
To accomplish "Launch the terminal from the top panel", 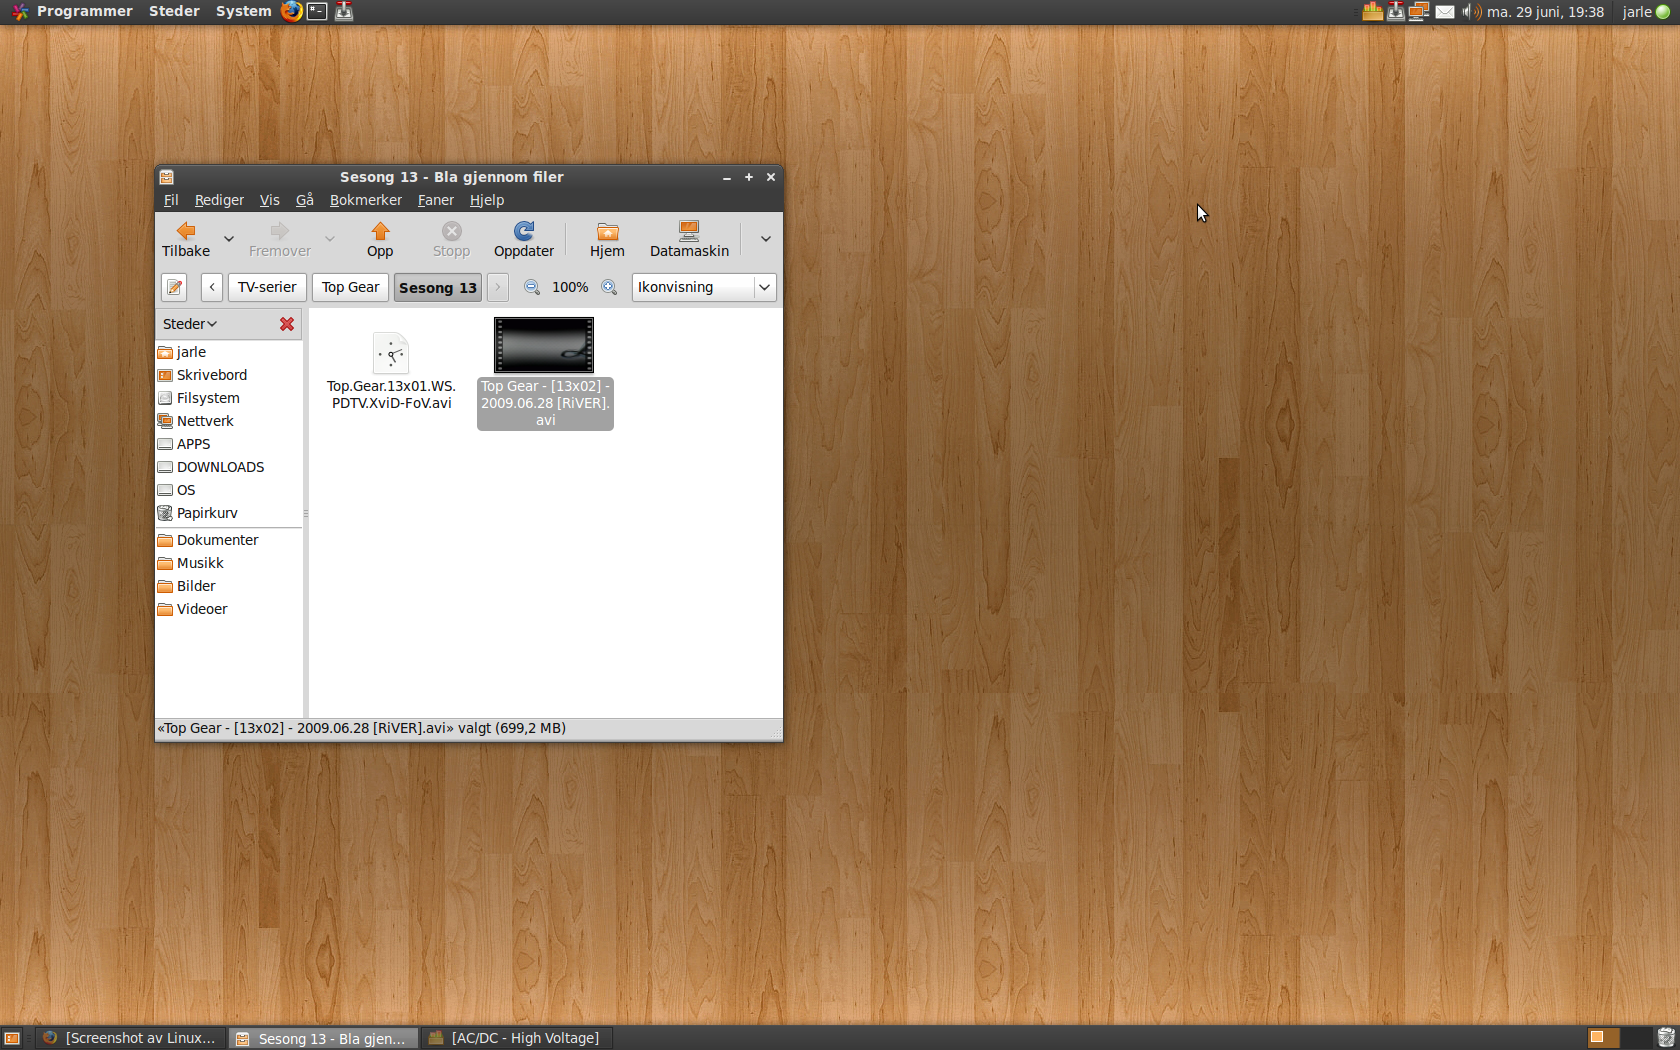I will pos(317,12).
